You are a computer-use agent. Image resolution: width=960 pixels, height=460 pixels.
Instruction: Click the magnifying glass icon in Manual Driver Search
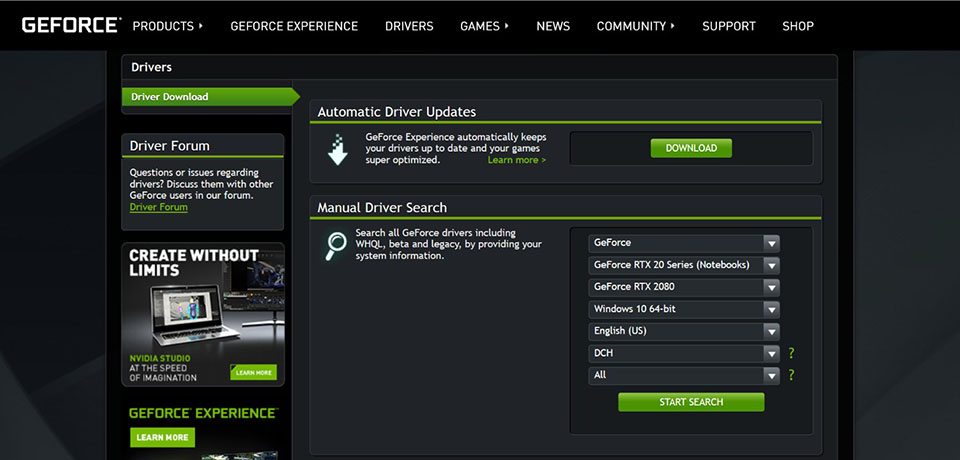[336, 246]
